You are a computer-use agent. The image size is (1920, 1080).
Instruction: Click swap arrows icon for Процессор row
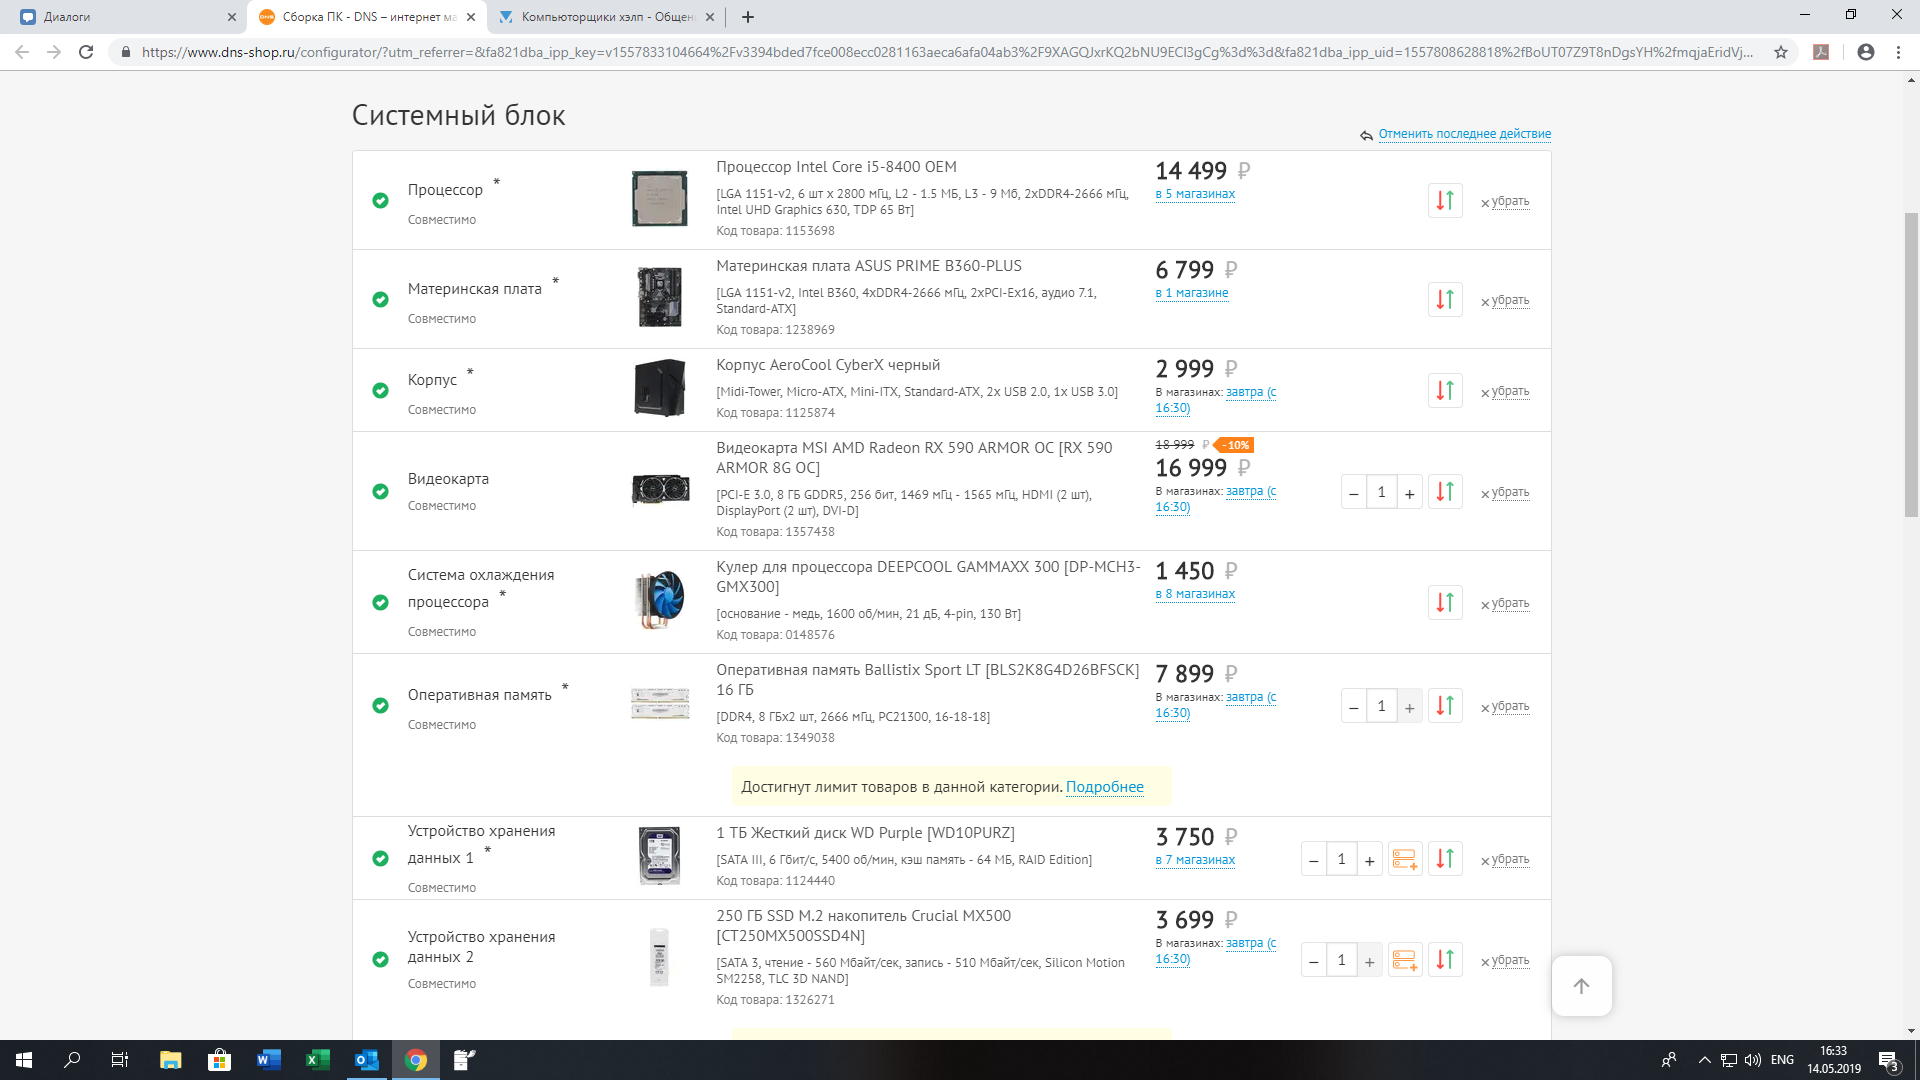coord(1445,200)
